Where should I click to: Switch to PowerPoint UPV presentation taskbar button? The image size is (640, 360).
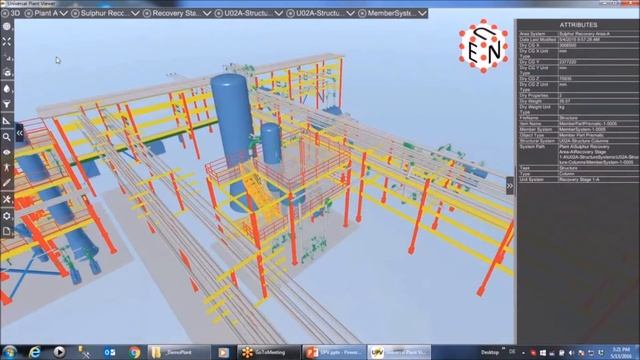coord(334,352)
